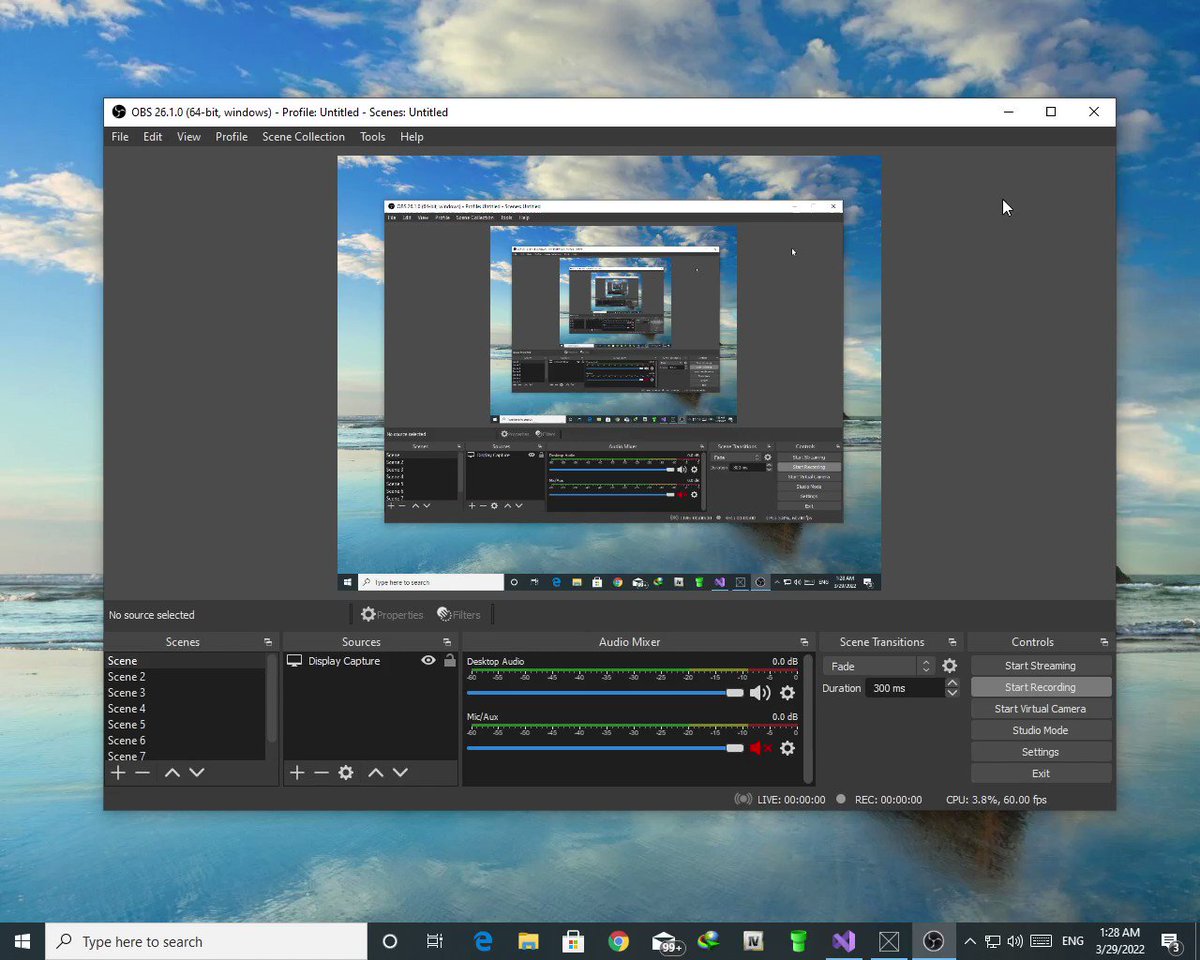This screenshot has width=1200, height=960.
Task: Click the Properties button
Action: (392, 615)
